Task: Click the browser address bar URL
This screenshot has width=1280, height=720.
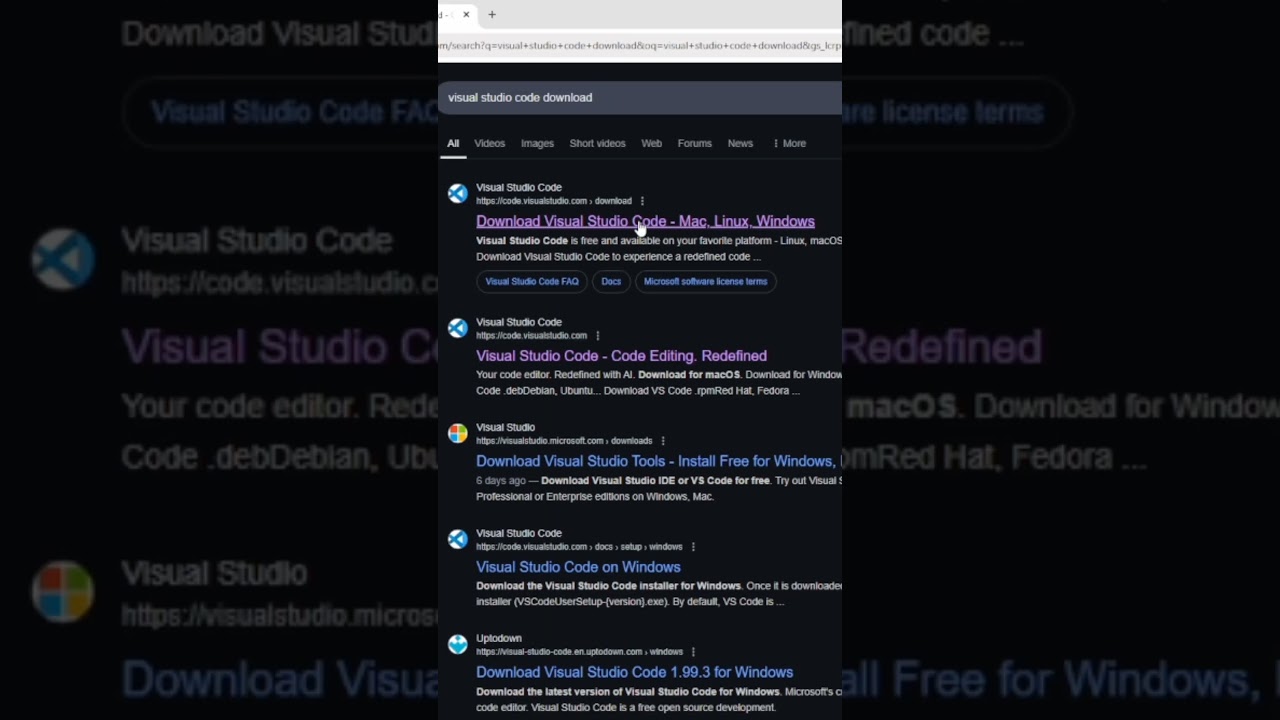Action: pyautogui.click(x=640, y=45)
